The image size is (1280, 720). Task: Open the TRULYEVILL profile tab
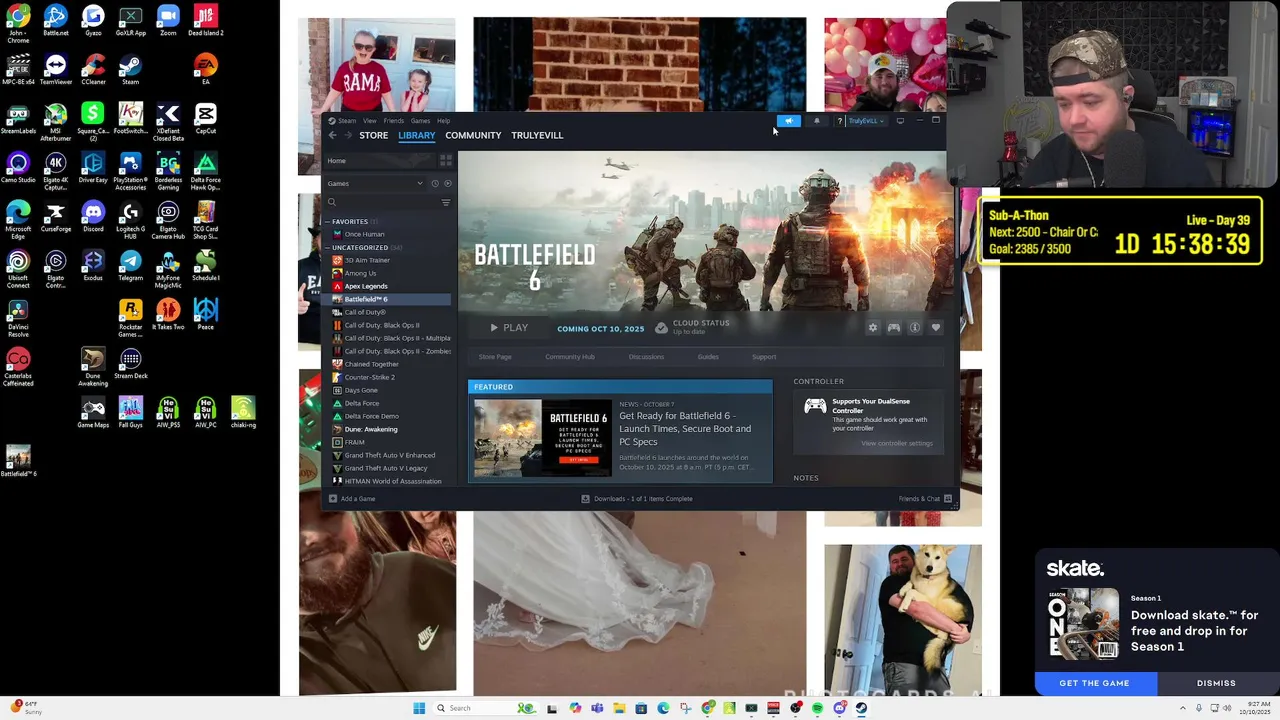tap(537, 135)
